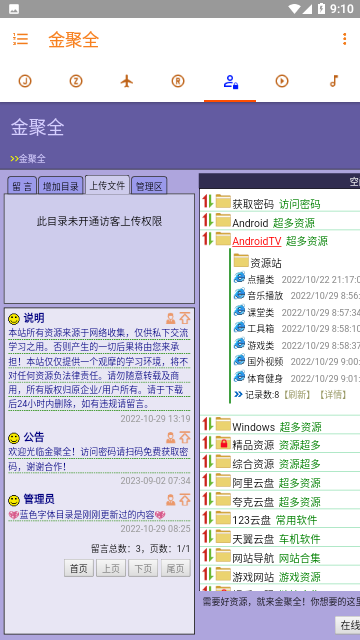Expand the 游戏网站 folder
The height and width of the screenshot is (640, 360).
click(x=253, y=577)
